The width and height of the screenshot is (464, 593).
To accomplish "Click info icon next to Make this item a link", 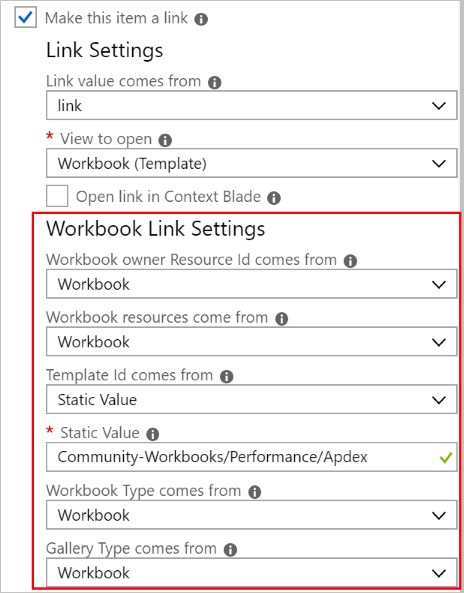I will 201,19.
